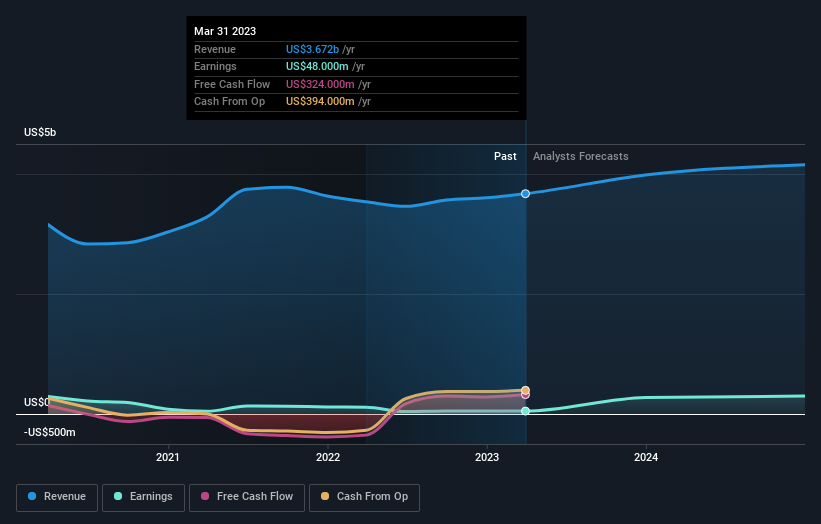Image resolution: width=821 pixels, height=524 pixels.
Task: Select the 2024 x-axis label
Action: pyautogui.click(x=646, y=457)
